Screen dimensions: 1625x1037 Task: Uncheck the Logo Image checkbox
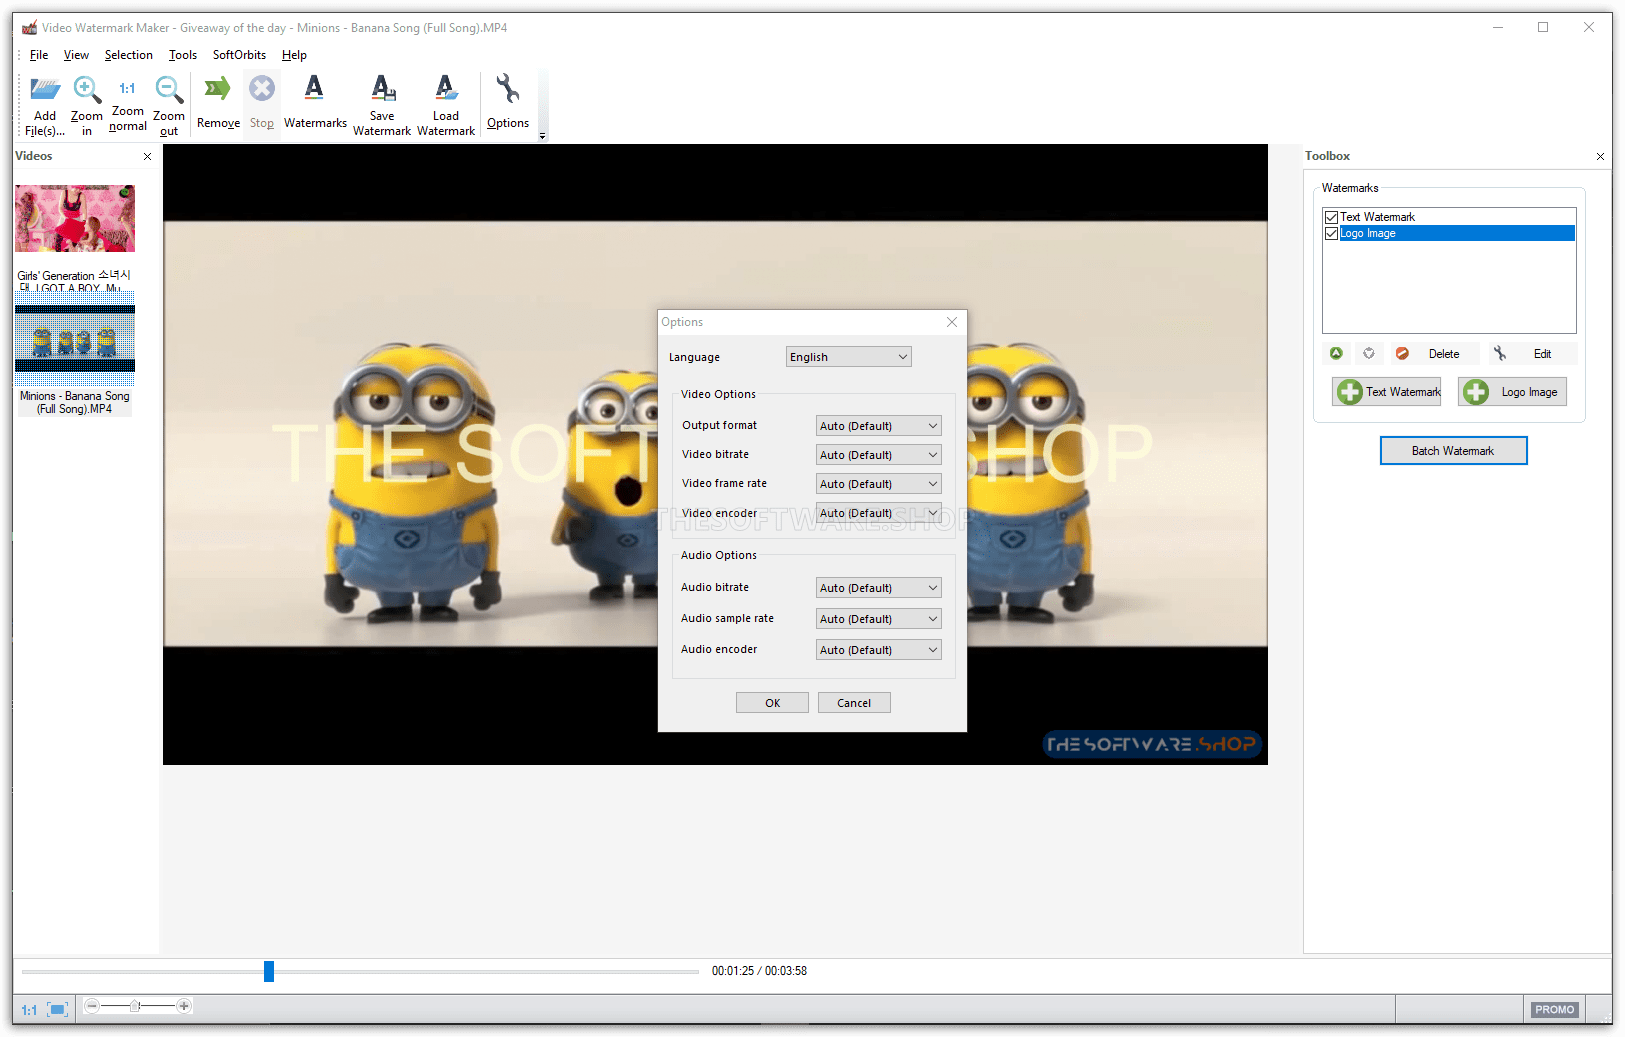click(x=1331, y=233)
